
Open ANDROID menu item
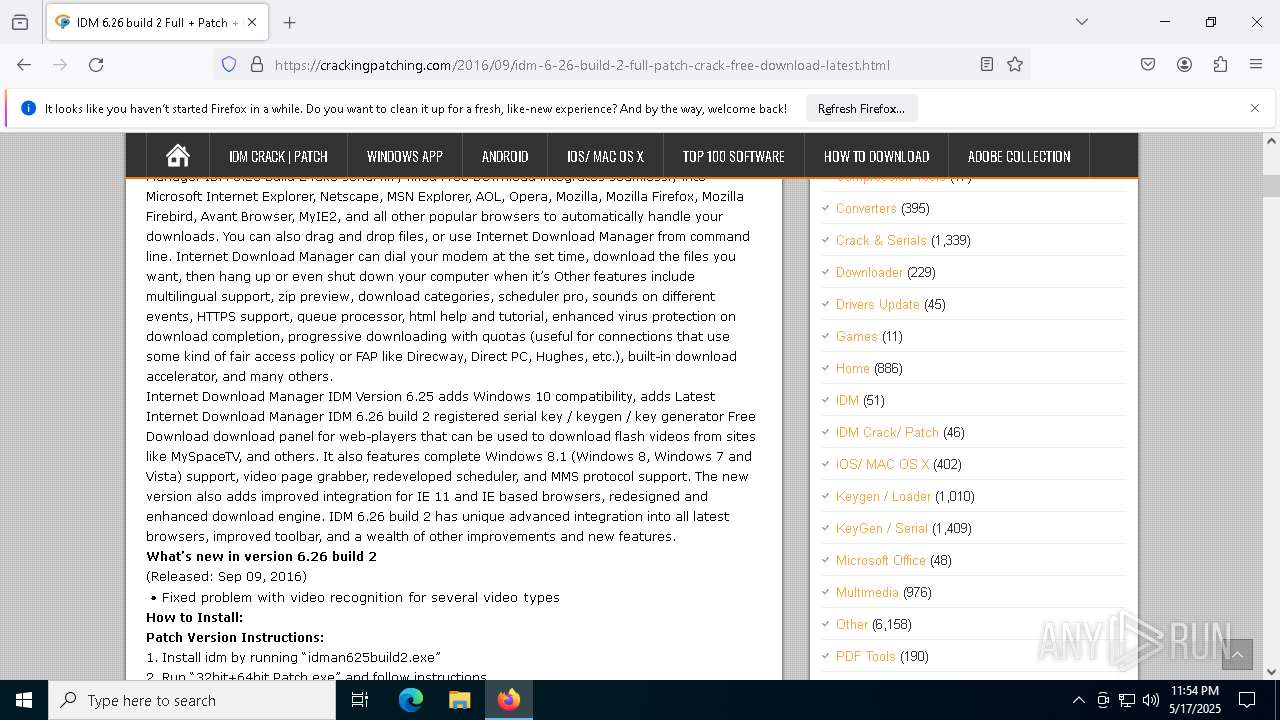505,156
